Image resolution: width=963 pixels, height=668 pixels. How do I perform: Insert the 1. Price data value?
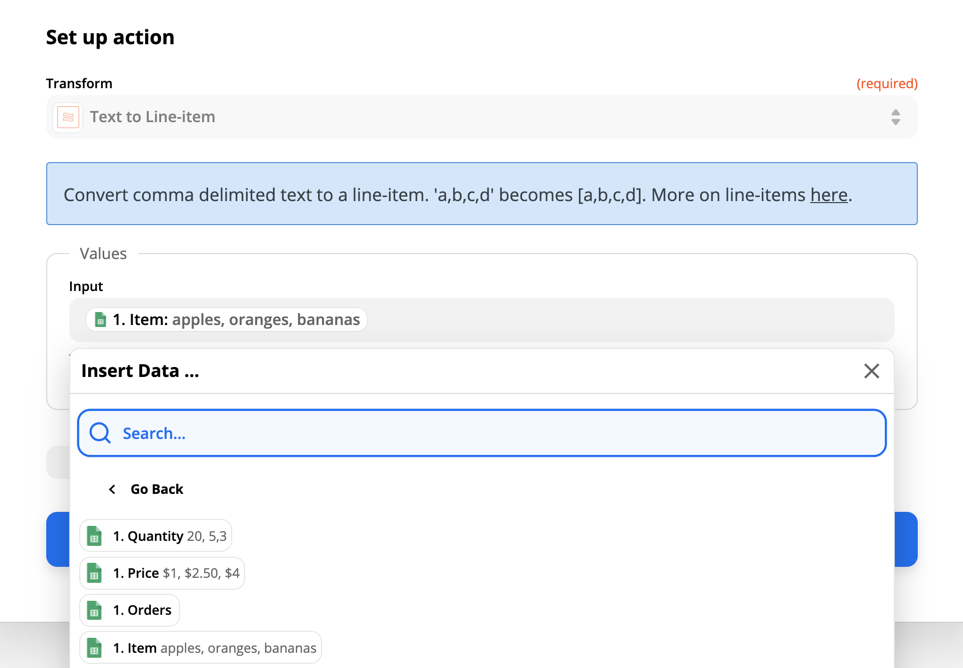(x=162, y=573)
